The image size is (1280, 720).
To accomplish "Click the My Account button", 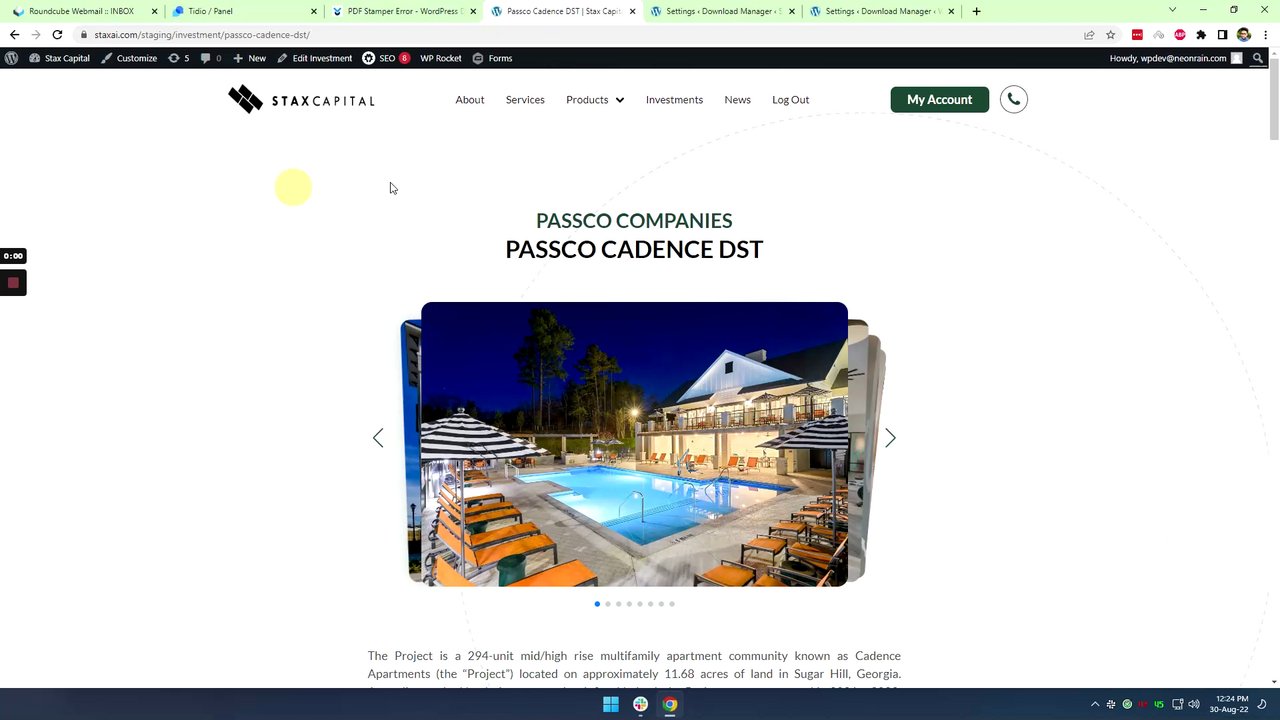I will click(x=939, y=100).
